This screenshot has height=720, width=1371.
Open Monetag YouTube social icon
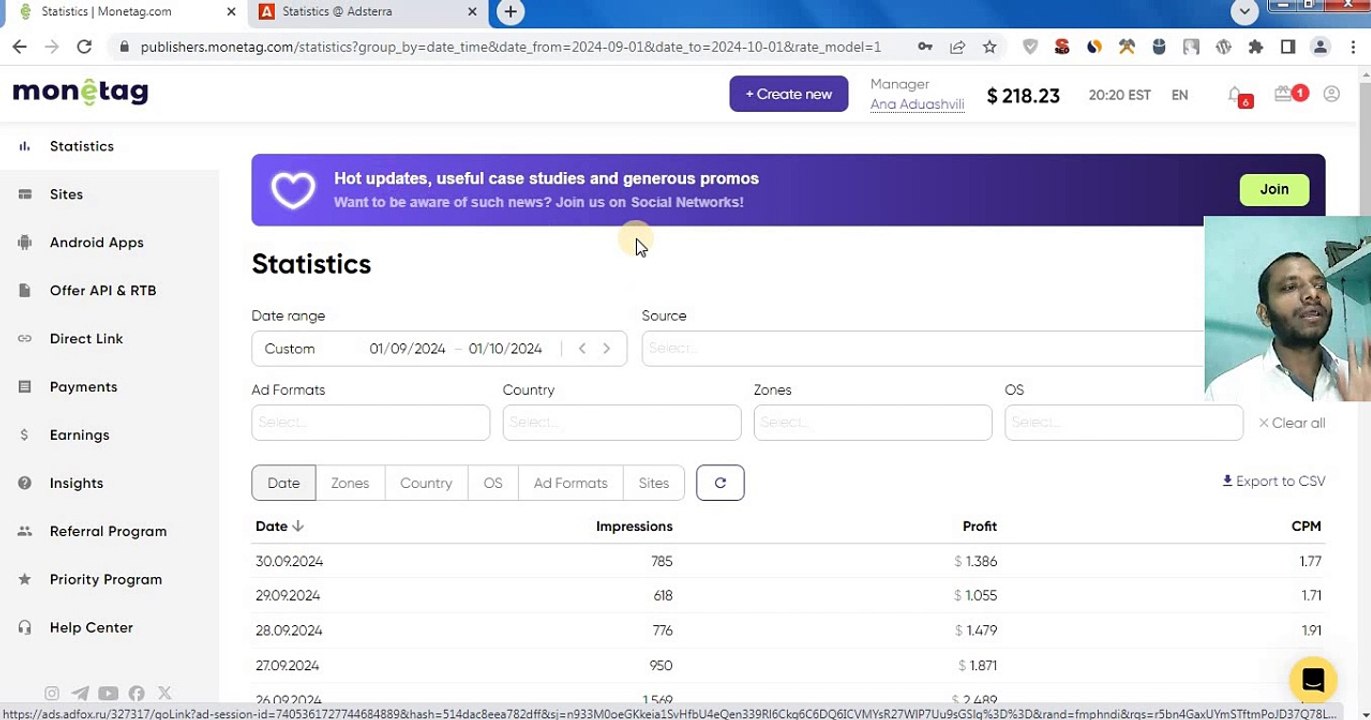coord(108,693)
